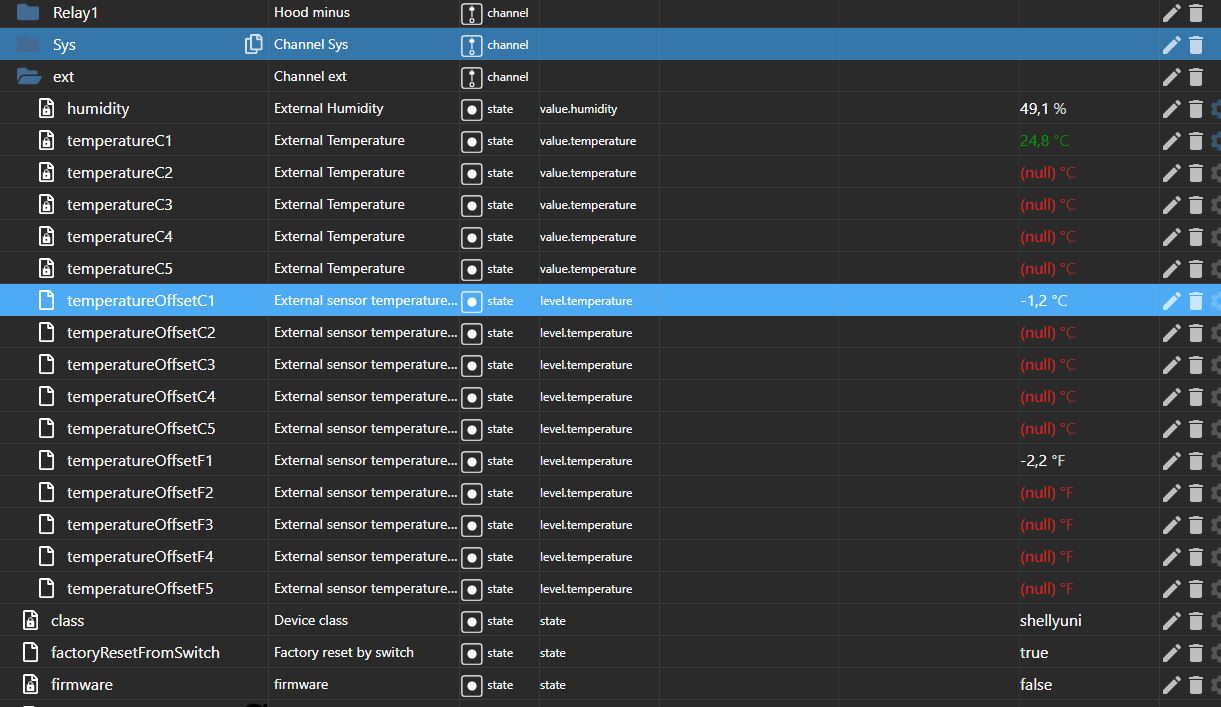Edit the humidity state
This screenshot has height=707, width=1221.
point(1172,109)
